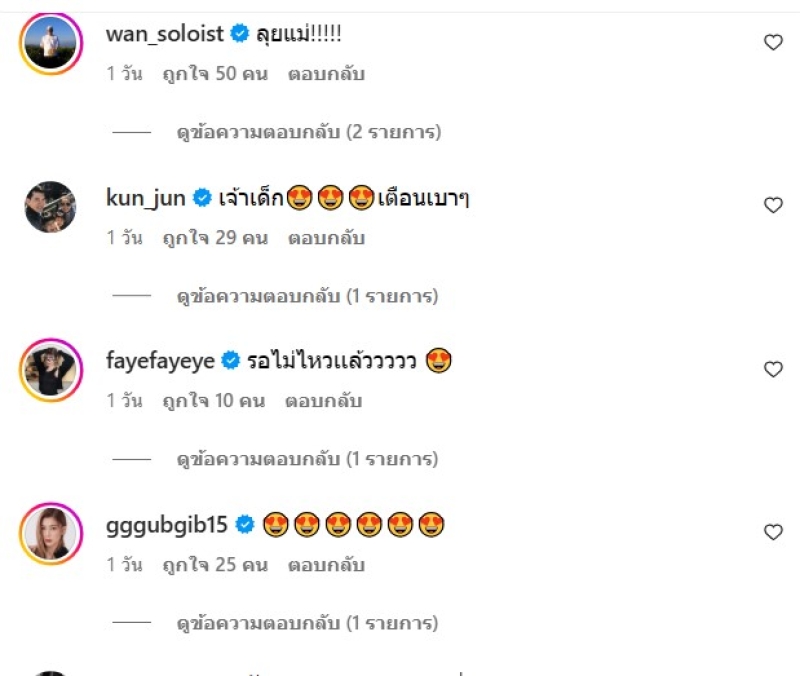Tap the heart beside kun_jun's comment

click(773, 205)
